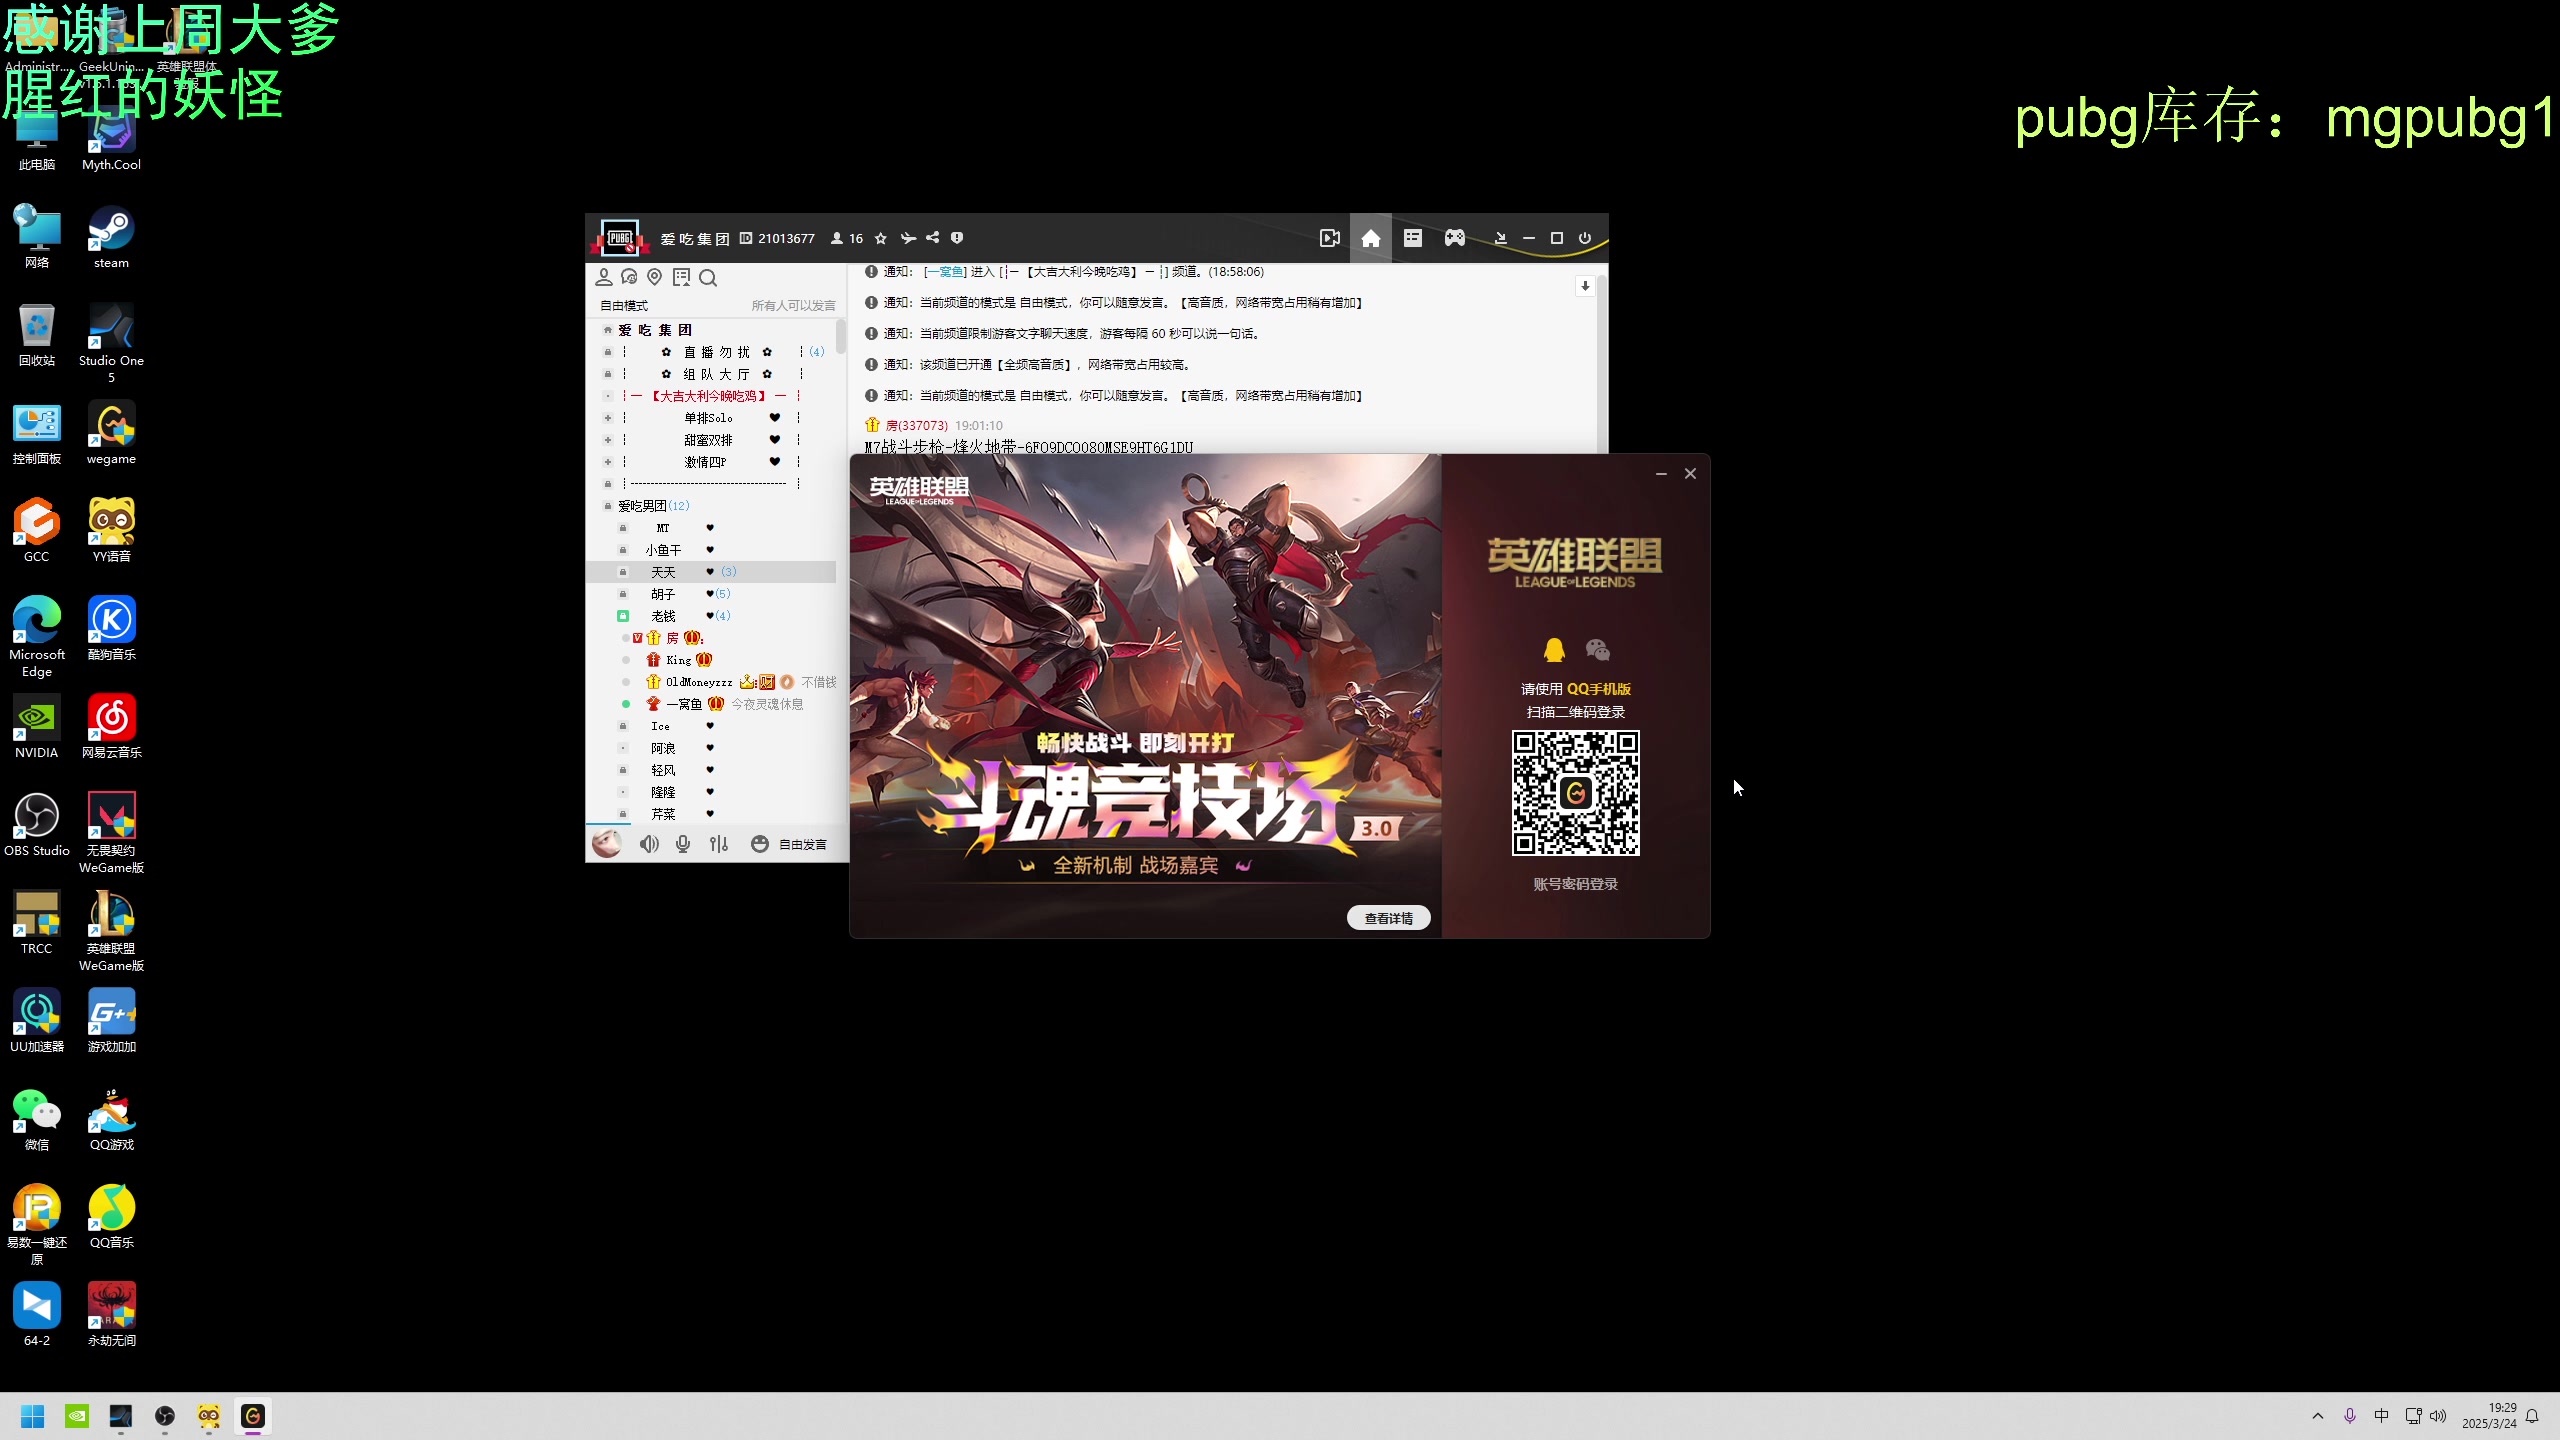Show hidden system tray icons

coord(2318,1416)
